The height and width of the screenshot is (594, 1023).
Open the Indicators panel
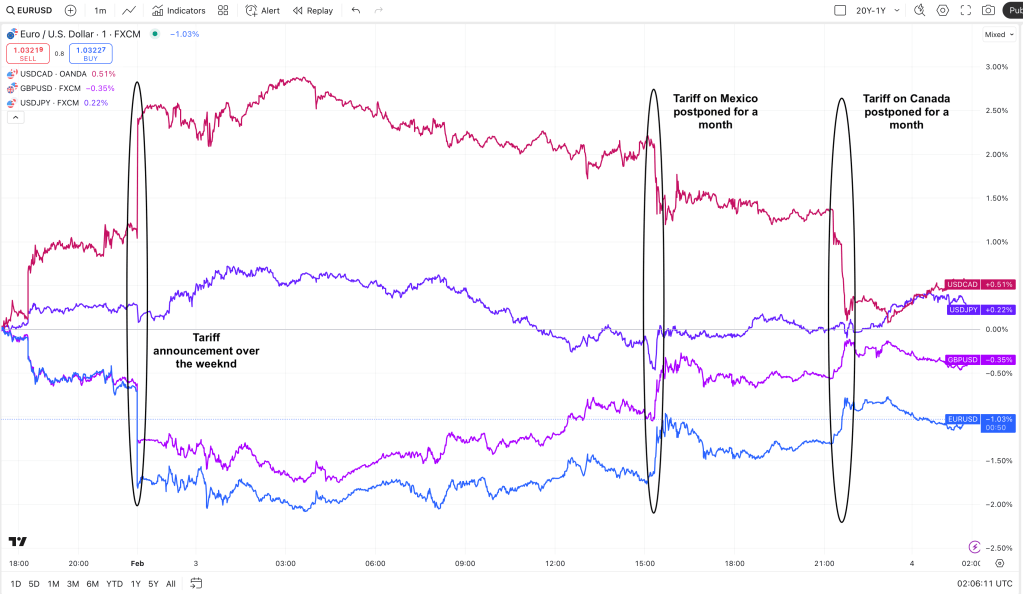point(179,11)
